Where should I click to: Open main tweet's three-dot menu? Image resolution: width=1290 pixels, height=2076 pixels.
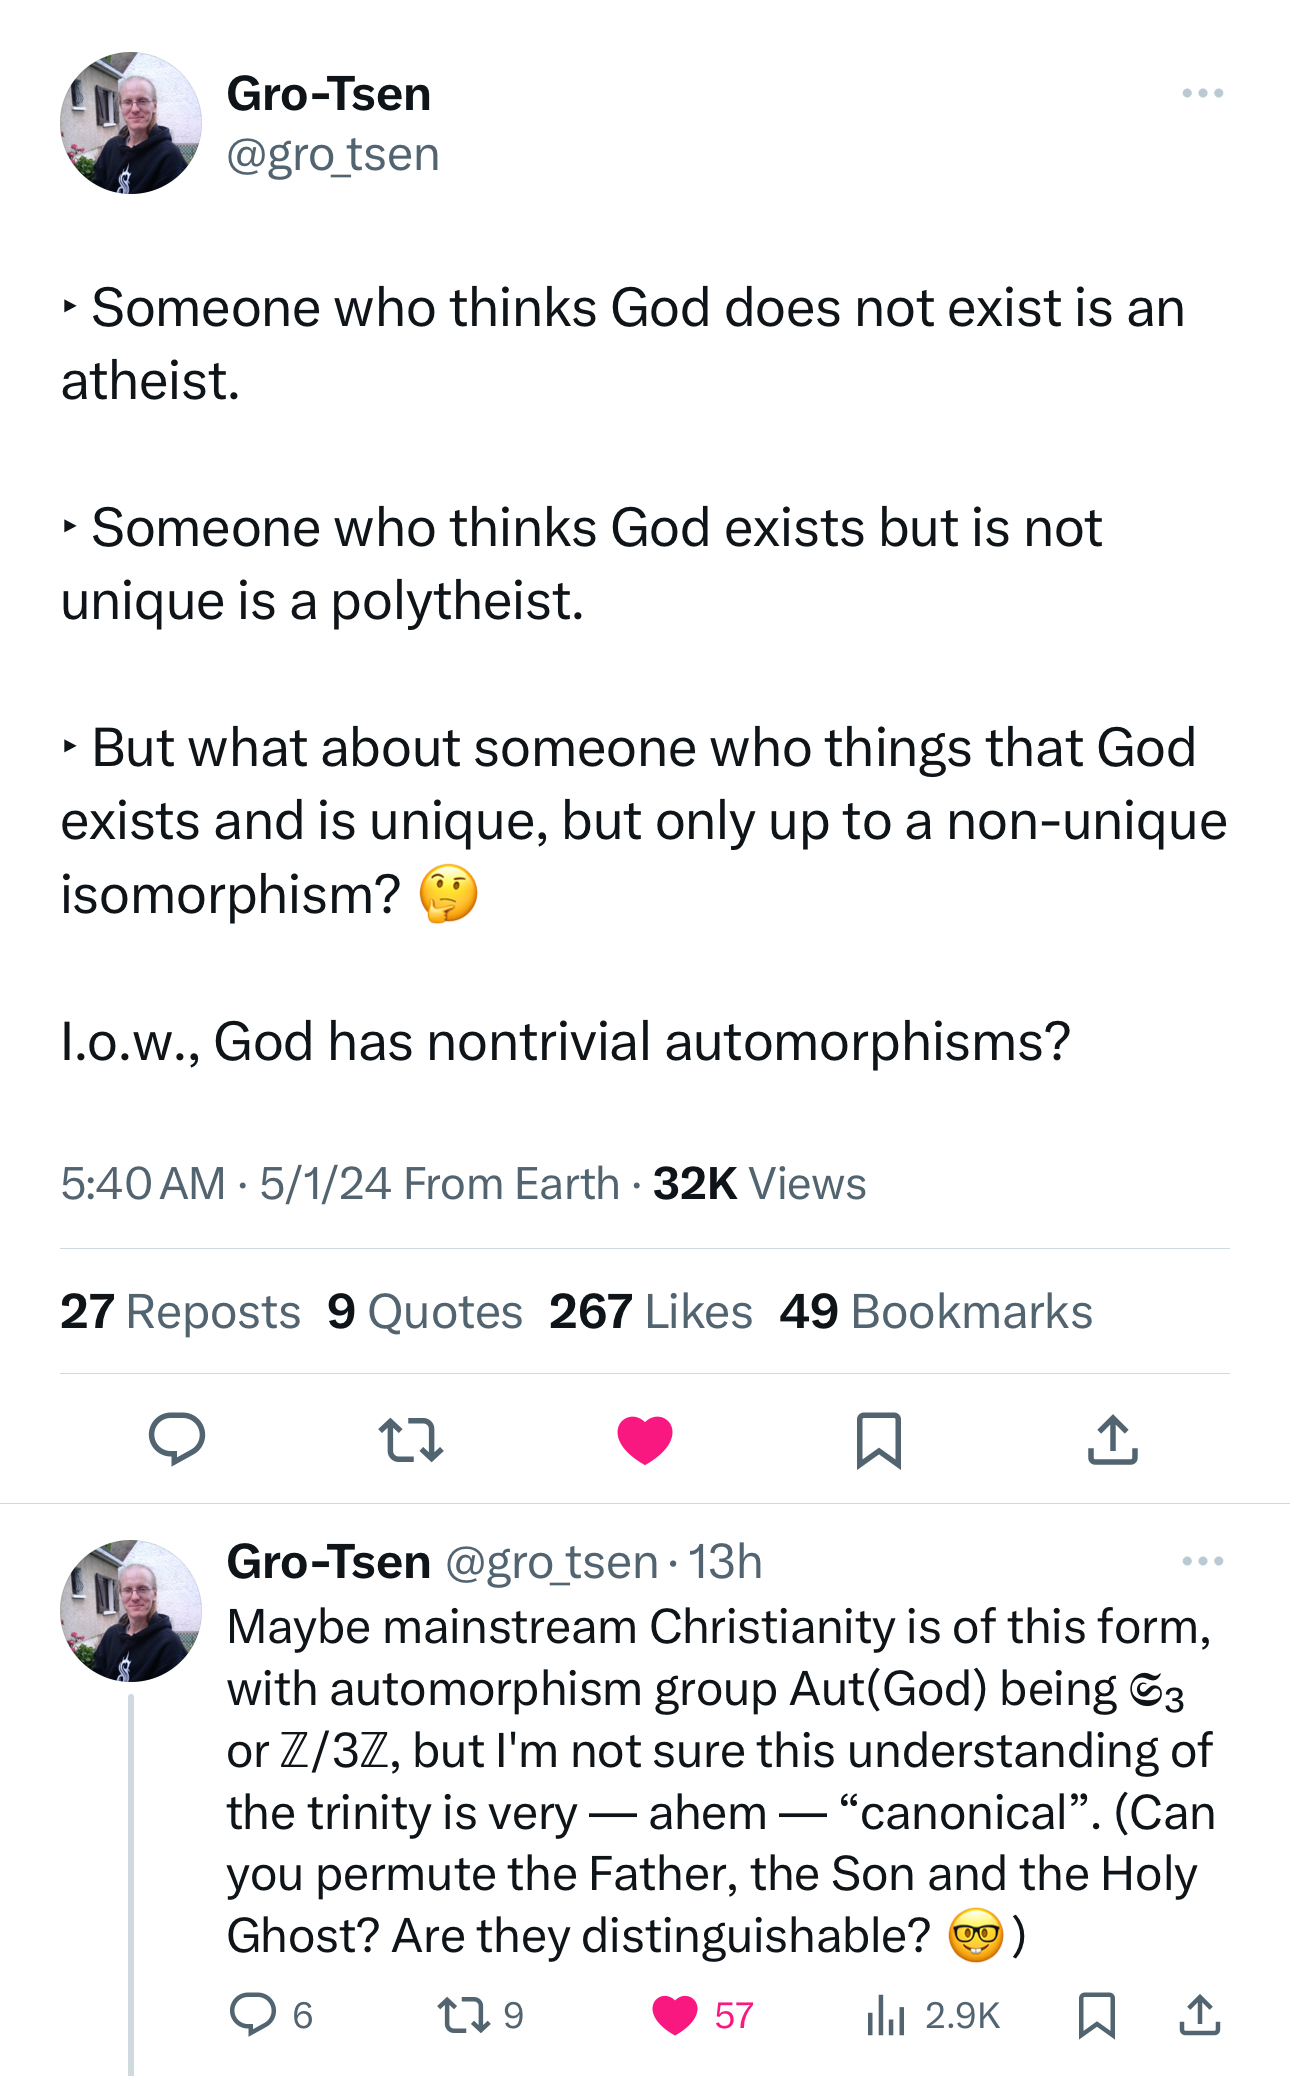(1202, 93)
